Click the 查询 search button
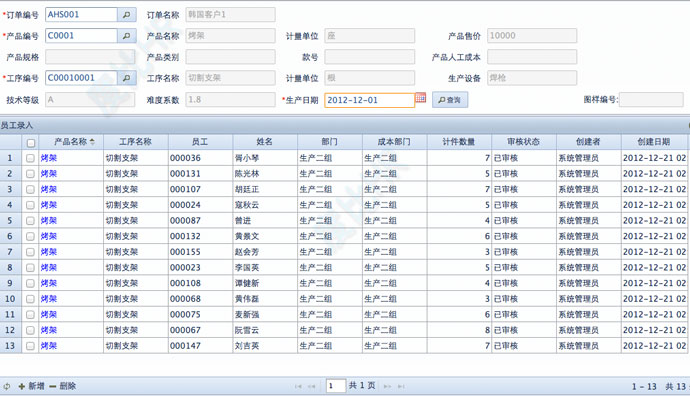 pyautogui.click(x=450, y=100)
